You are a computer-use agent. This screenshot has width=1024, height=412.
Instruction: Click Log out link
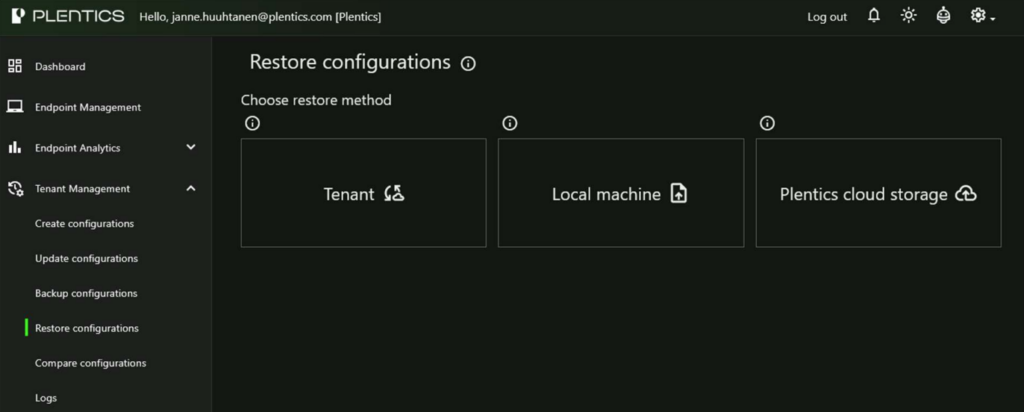(x=827, y=18)
